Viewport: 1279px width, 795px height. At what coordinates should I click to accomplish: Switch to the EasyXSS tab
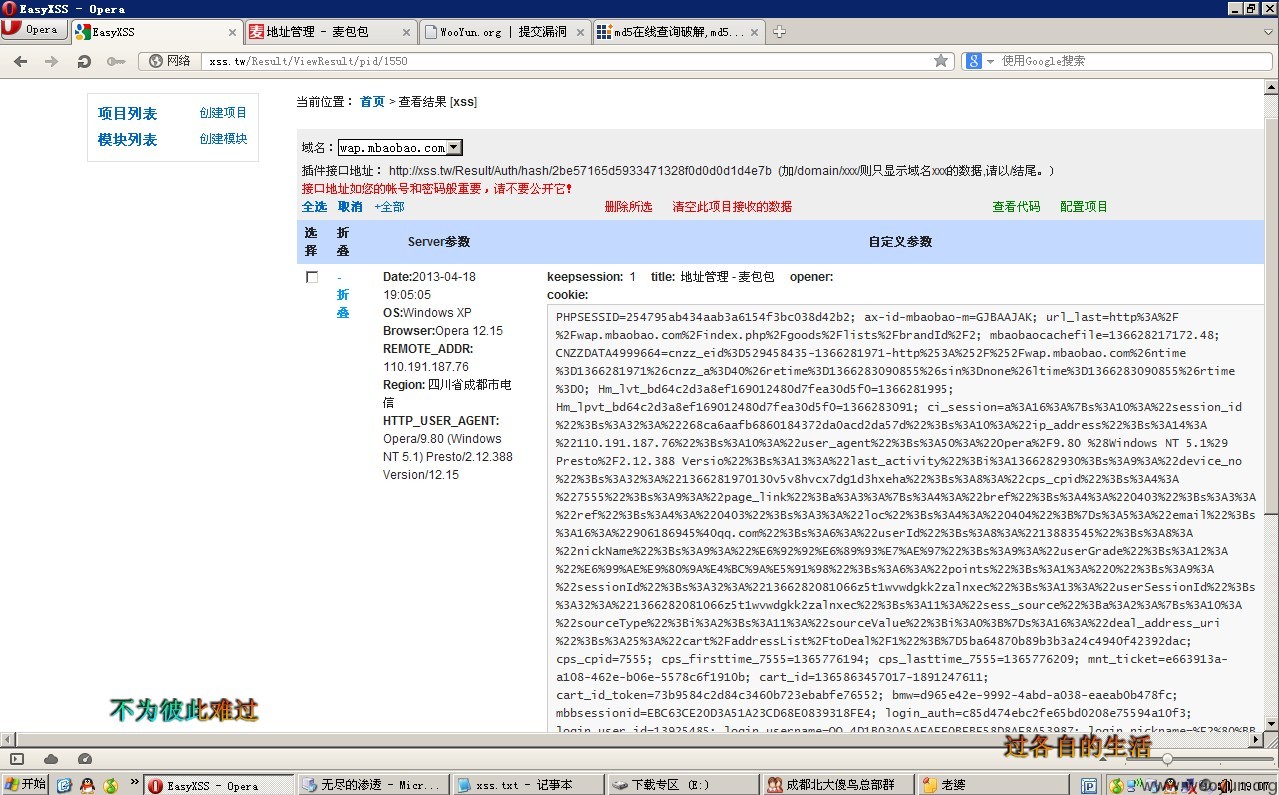pos(155,31)
